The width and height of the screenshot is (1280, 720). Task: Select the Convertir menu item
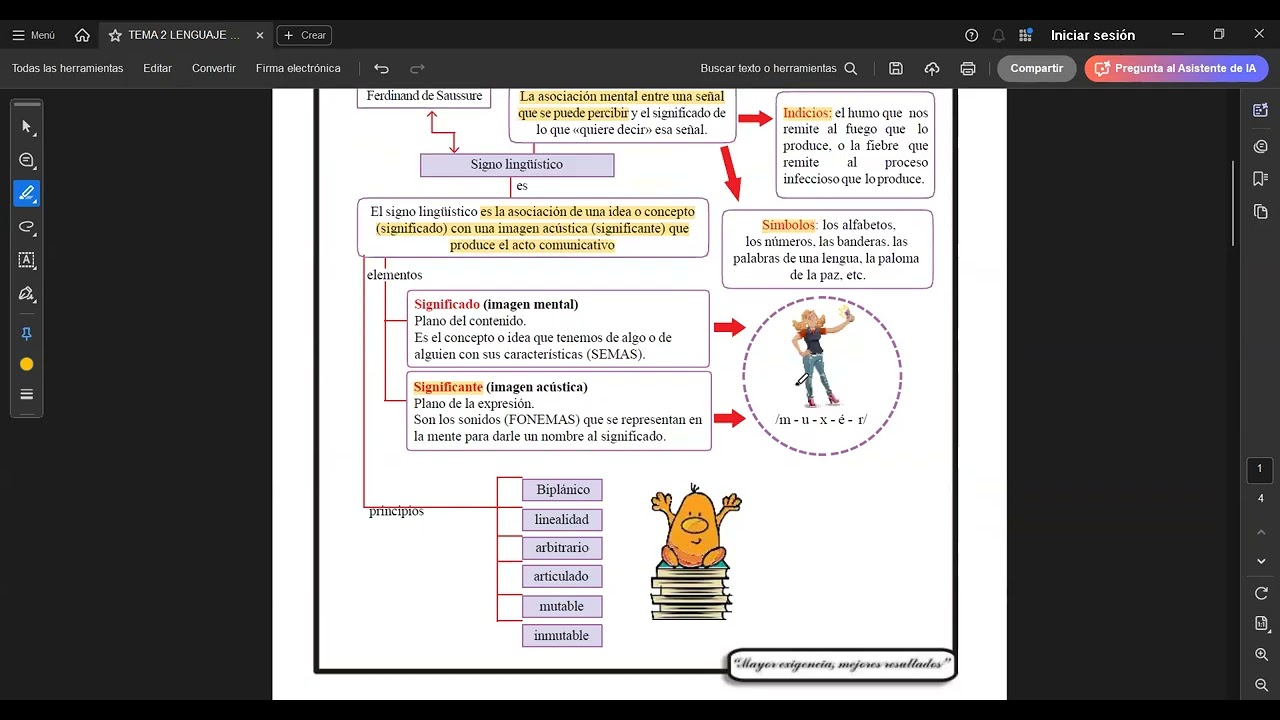pos(214,68)
